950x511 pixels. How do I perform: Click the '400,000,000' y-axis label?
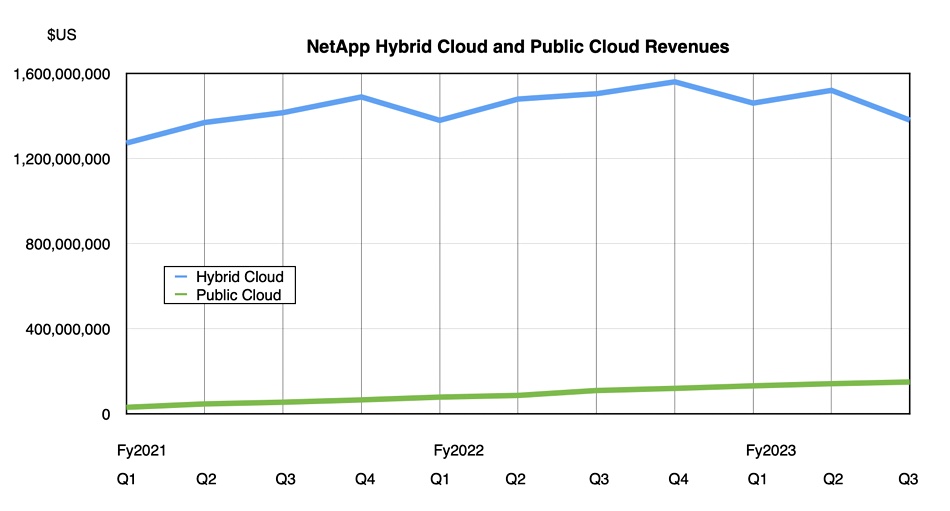[67, 329]
